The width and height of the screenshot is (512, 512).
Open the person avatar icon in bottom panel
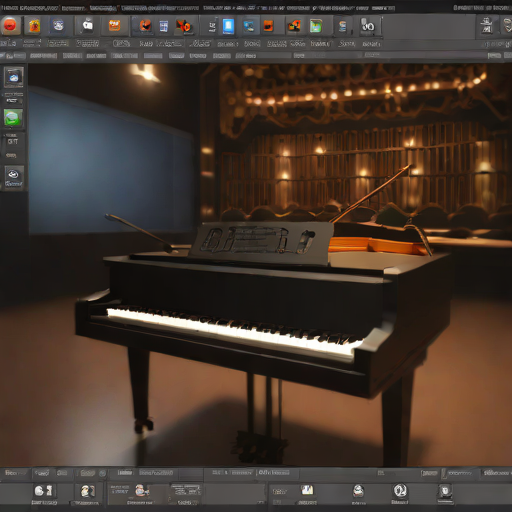(87, 491)
